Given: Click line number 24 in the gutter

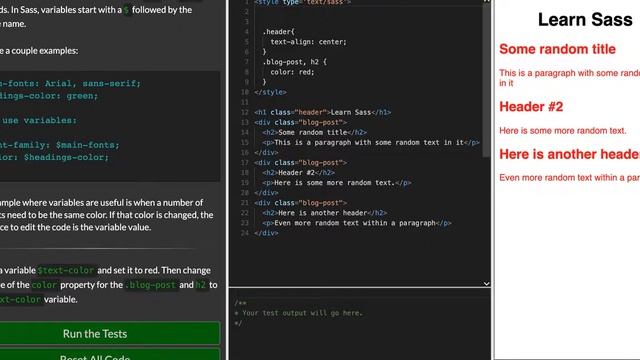Looking at the screenshot, I should pos(244,233).
